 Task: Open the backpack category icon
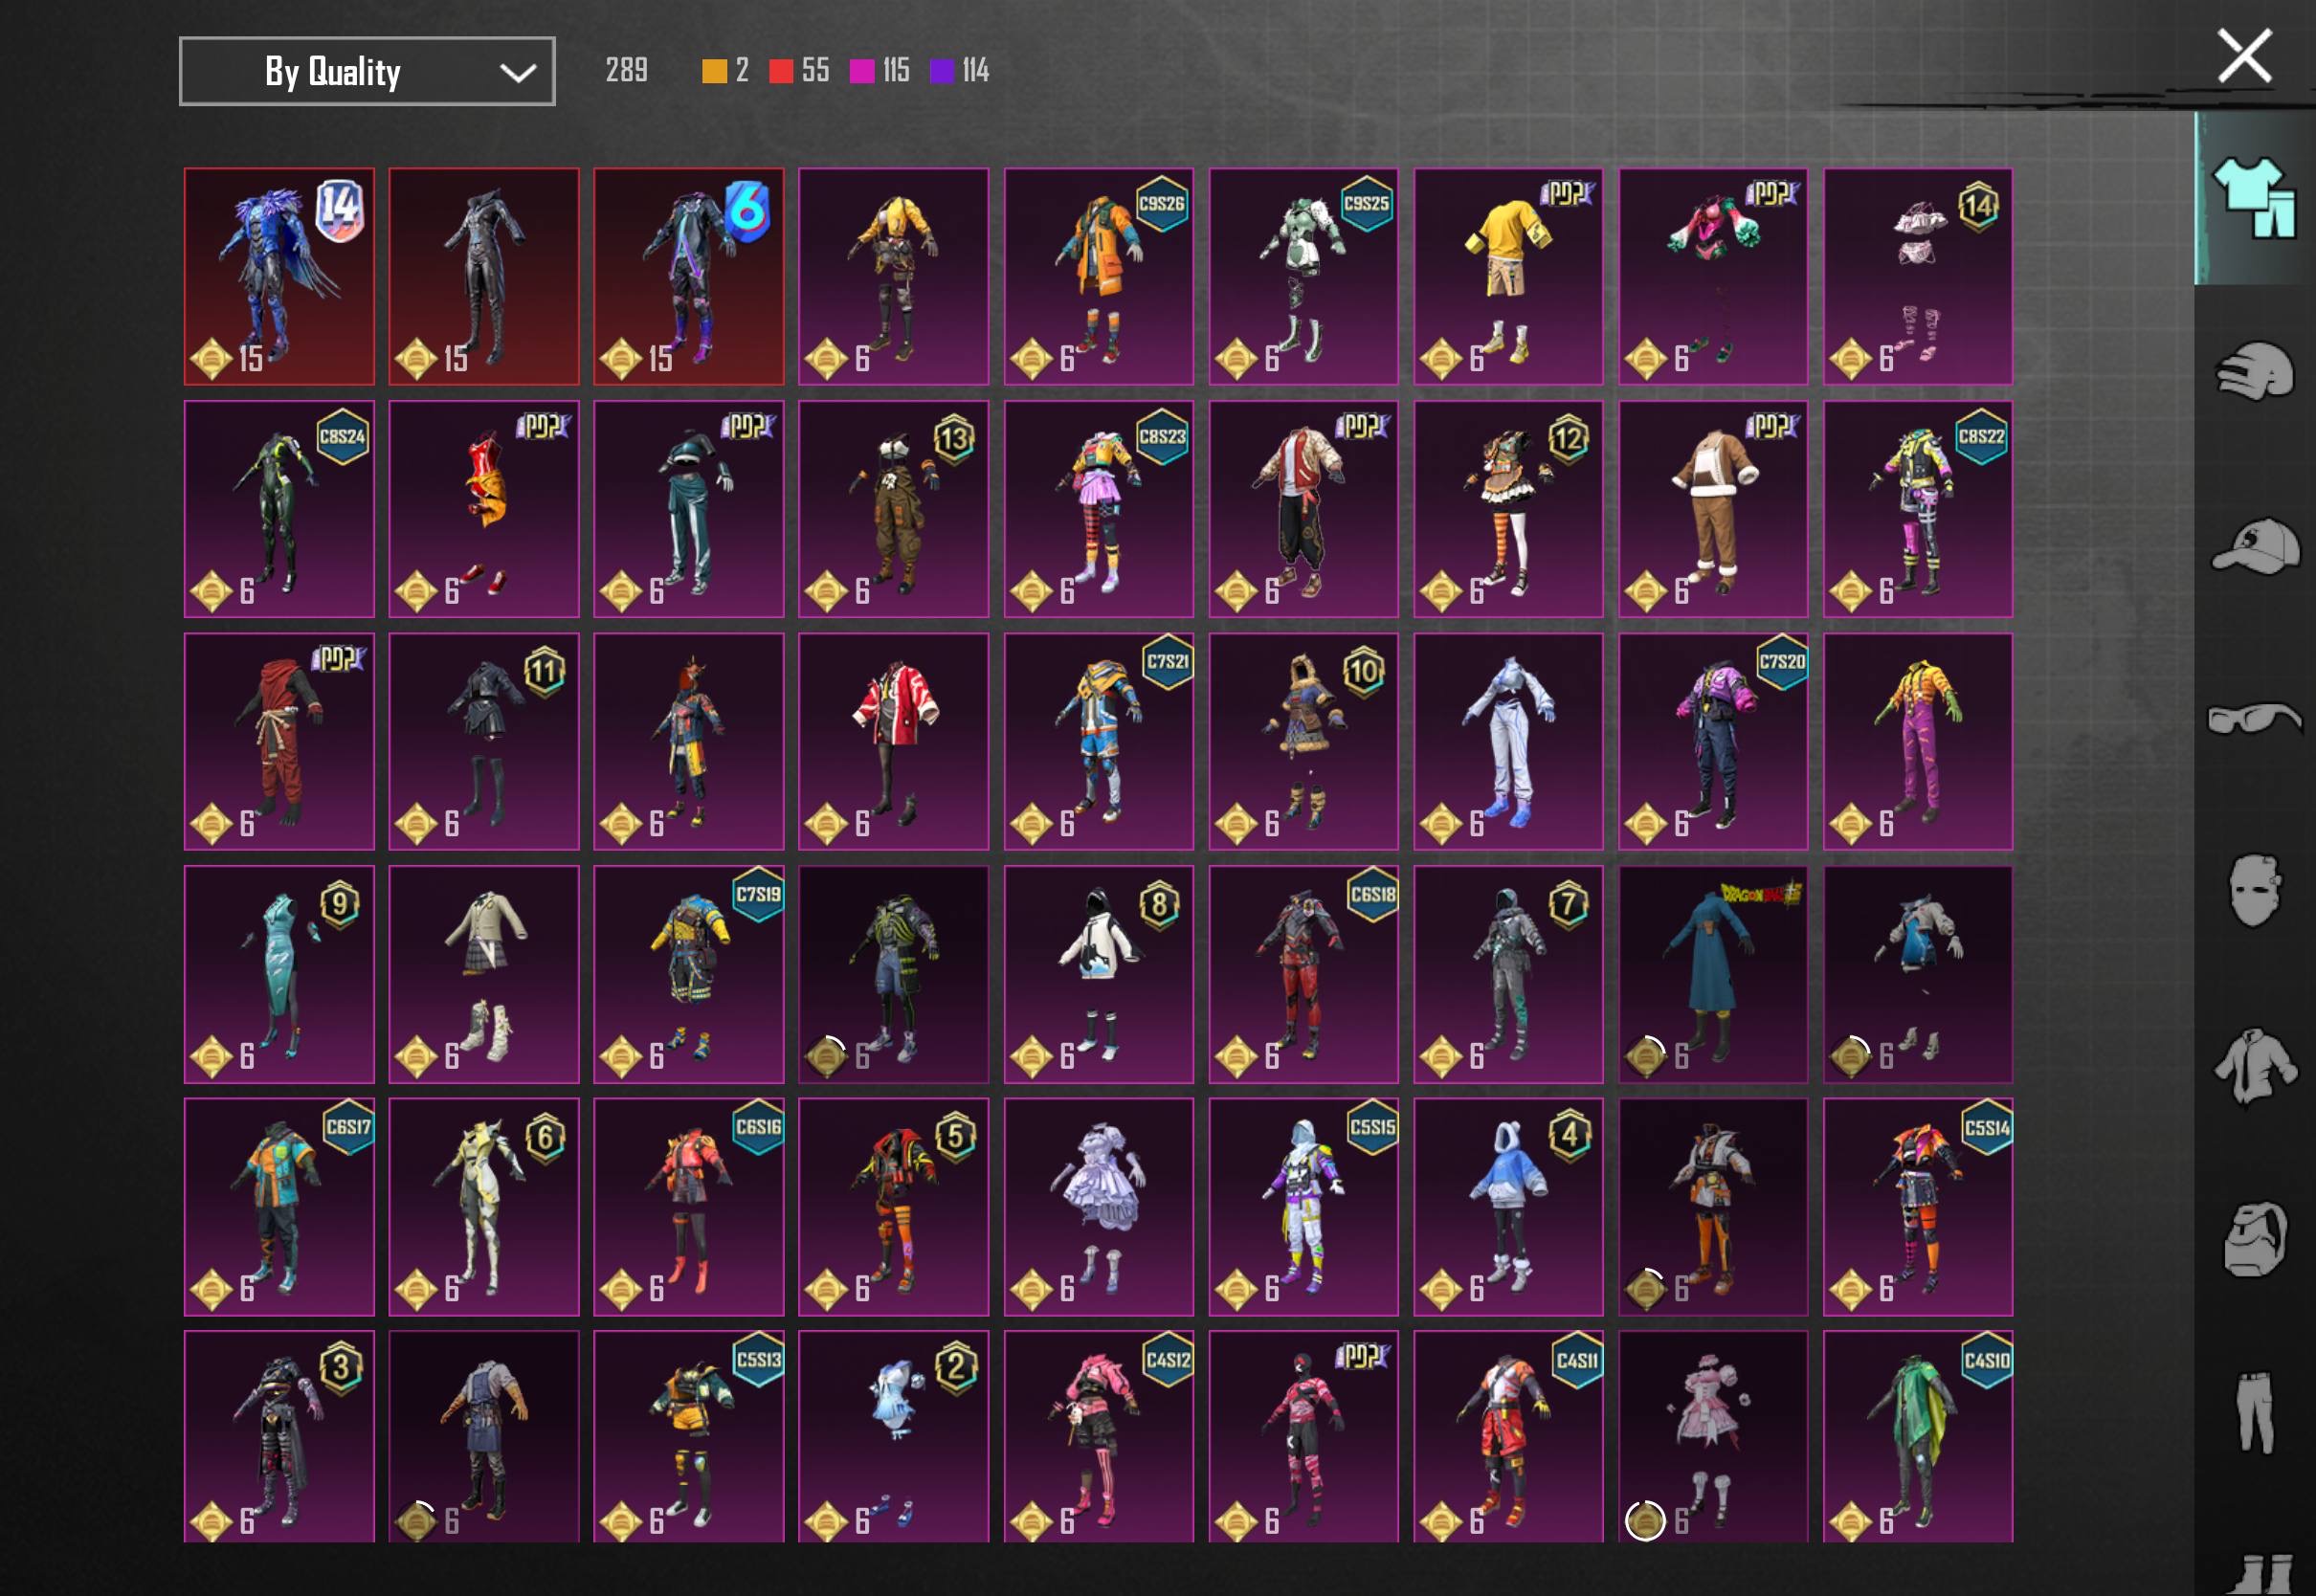pos(2255,1238)
